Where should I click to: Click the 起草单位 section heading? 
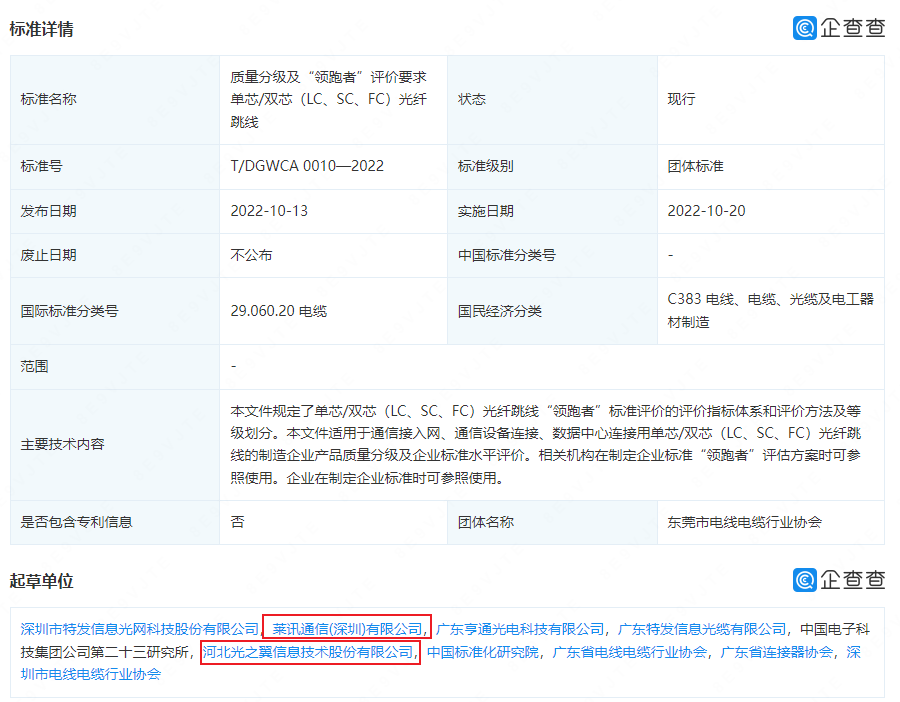41,581
